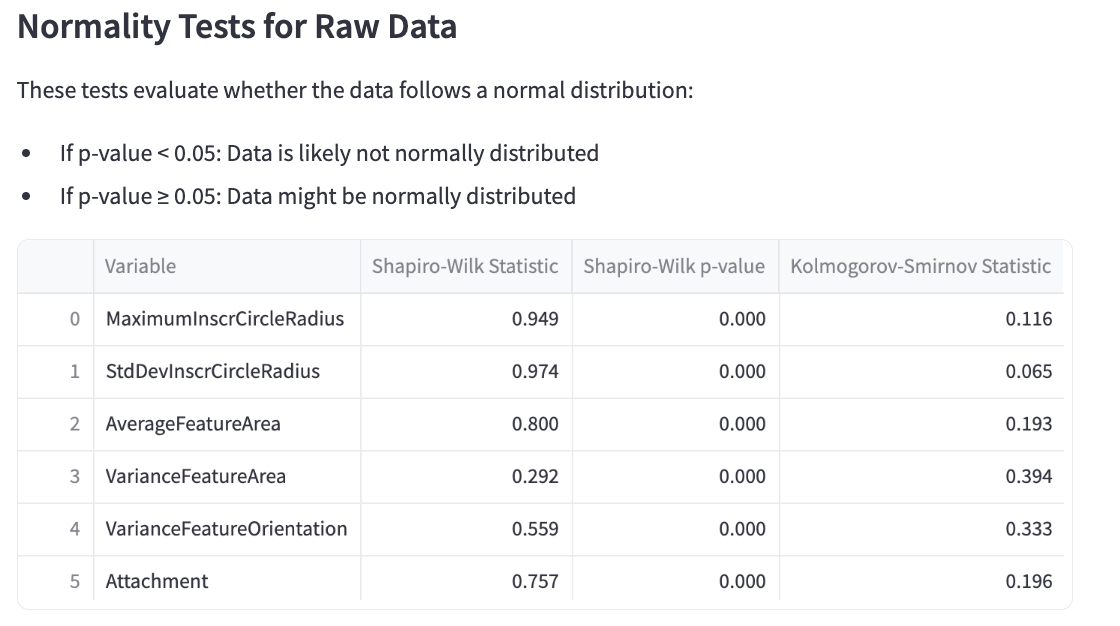Select the AverageFeatureArea cell
The height and width of the screenshot is (626, 1120).
[227, 424]
